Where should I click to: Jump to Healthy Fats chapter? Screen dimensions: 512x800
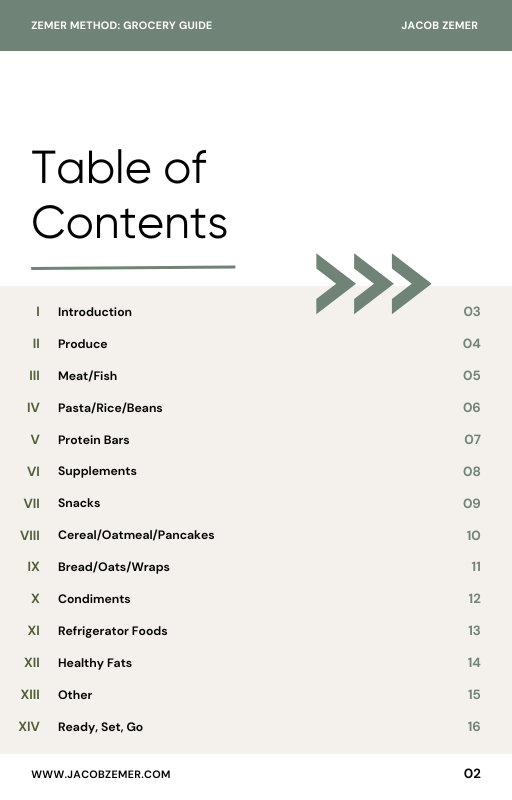95,663
